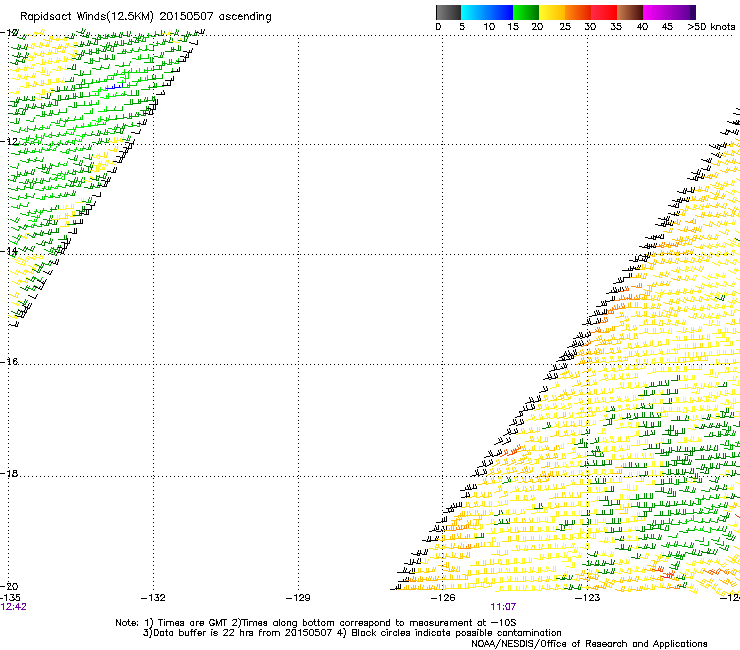Click the '3)Data buffer is 22 hrs' note line

(x=352, y=633)
